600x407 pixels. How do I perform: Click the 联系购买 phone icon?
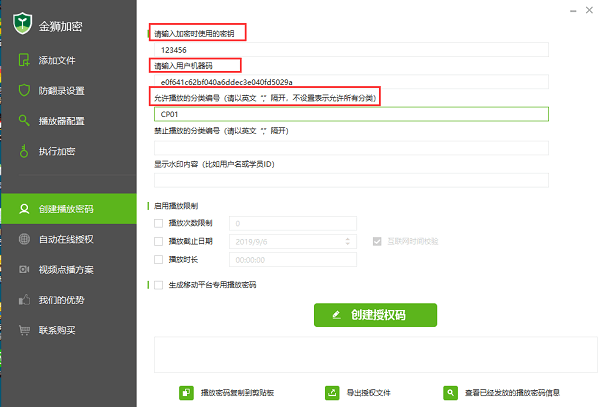click(24, 330)
